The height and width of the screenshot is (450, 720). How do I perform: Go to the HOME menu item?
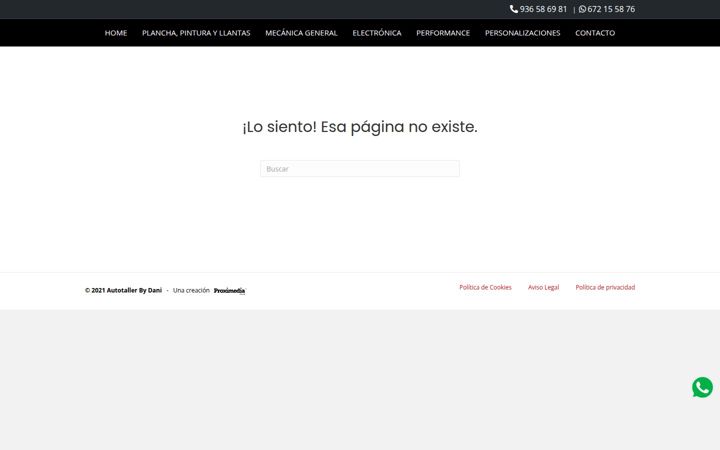click(x=116, y=33)
